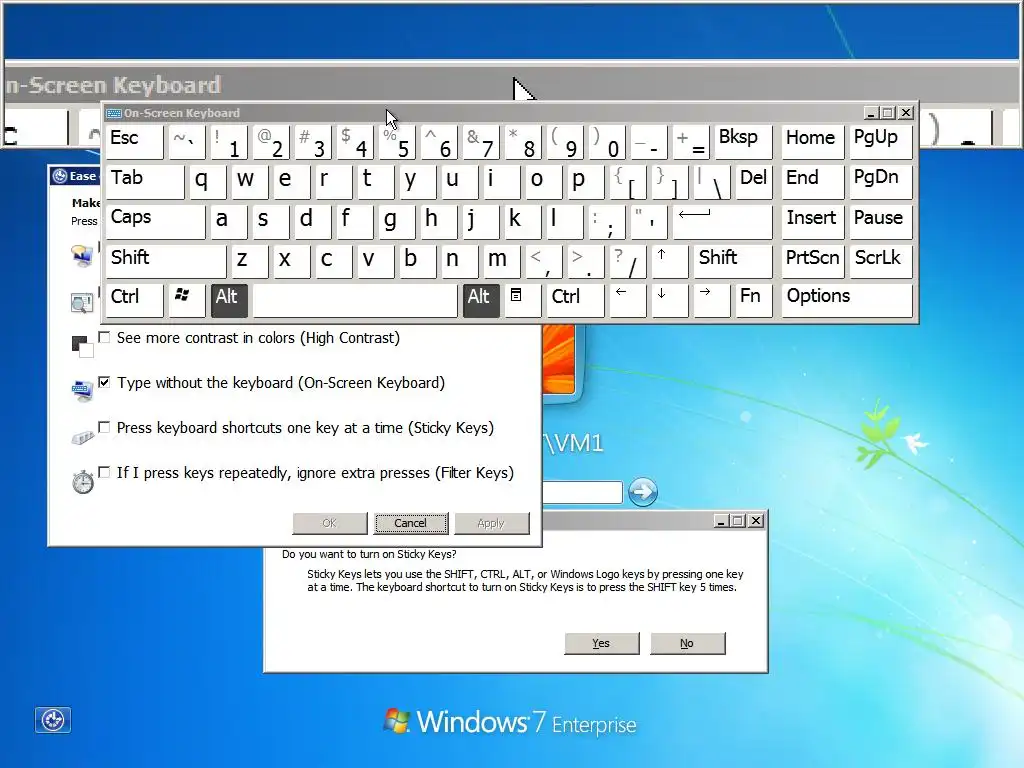The height and width of the screenshot is (768, 1024).
Task: Click the right Ctrl key
Action: pyautogui.click(x=575, y=300)
